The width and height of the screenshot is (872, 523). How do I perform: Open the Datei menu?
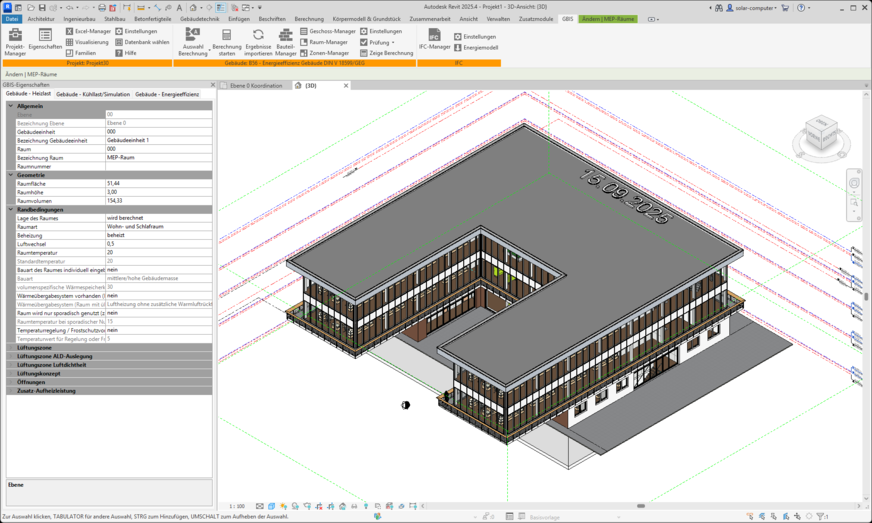click(12, 19)
